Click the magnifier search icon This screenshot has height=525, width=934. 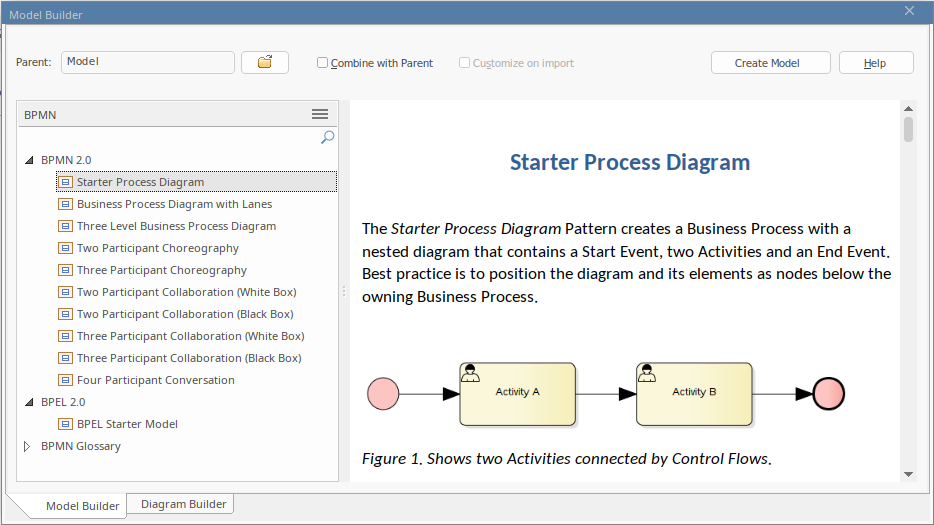pyautogui.click(x=327, y=138)
